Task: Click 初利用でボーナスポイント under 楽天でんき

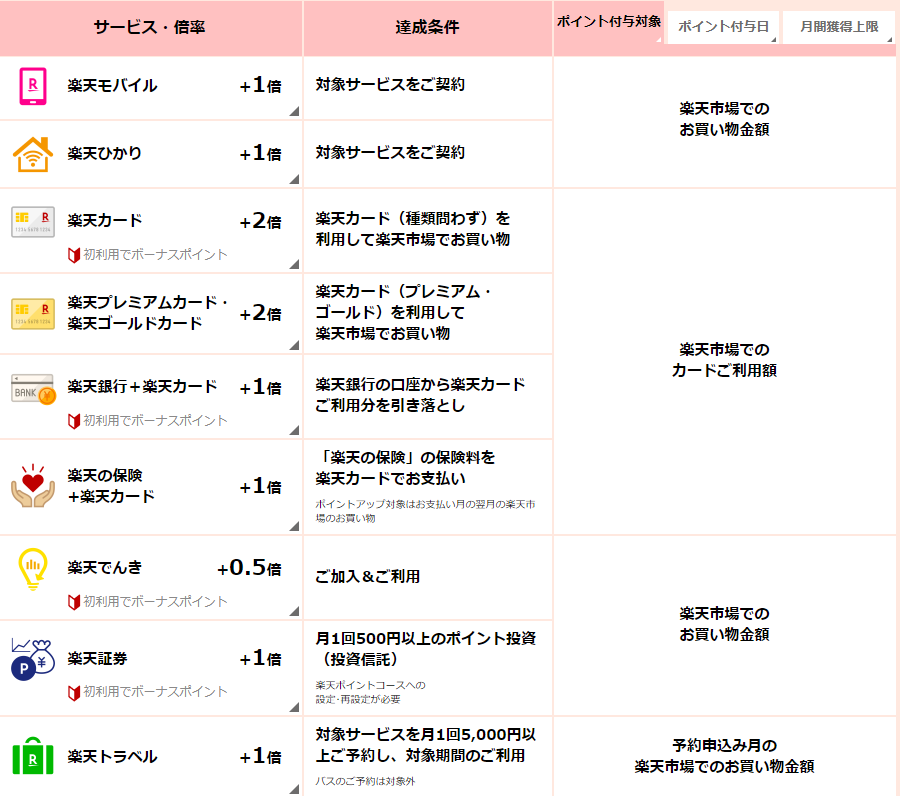Action: click(x=155, y=601)
